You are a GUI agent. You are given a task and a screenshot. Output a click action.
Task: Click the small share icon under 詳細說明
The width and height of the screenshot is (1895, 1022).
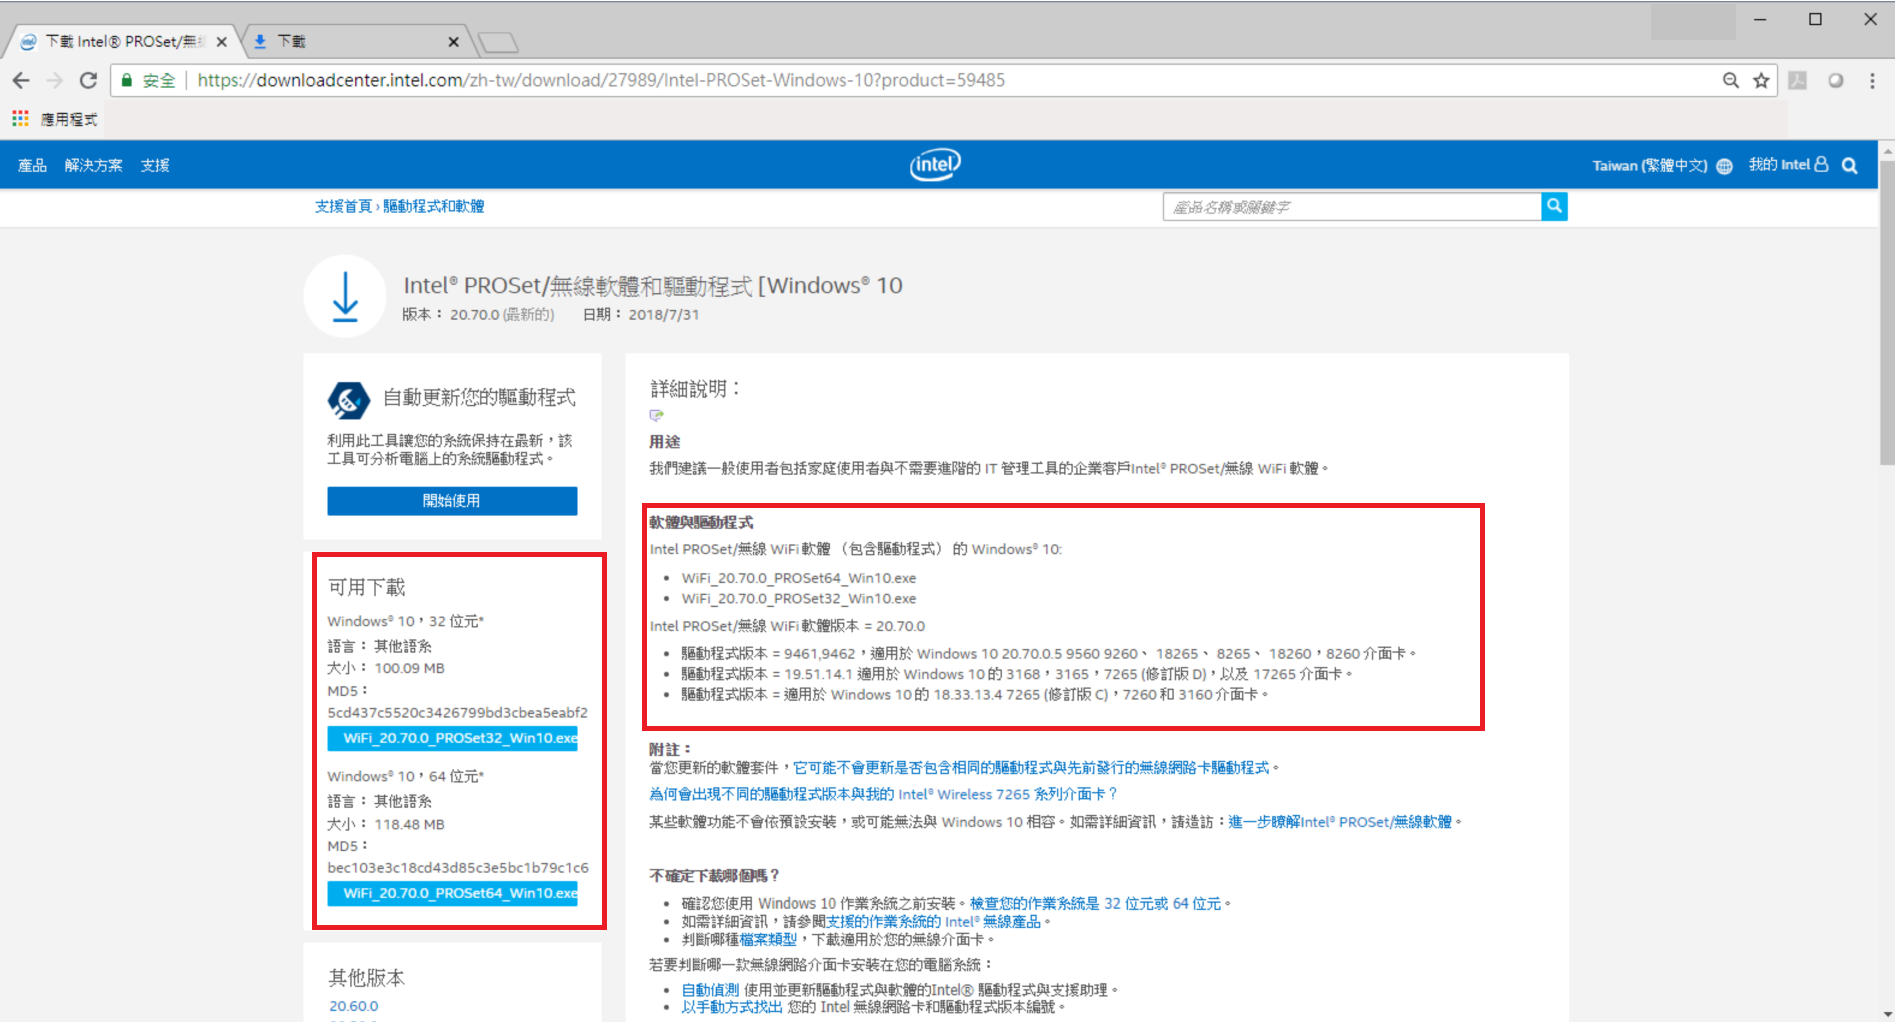coord(656,415)
